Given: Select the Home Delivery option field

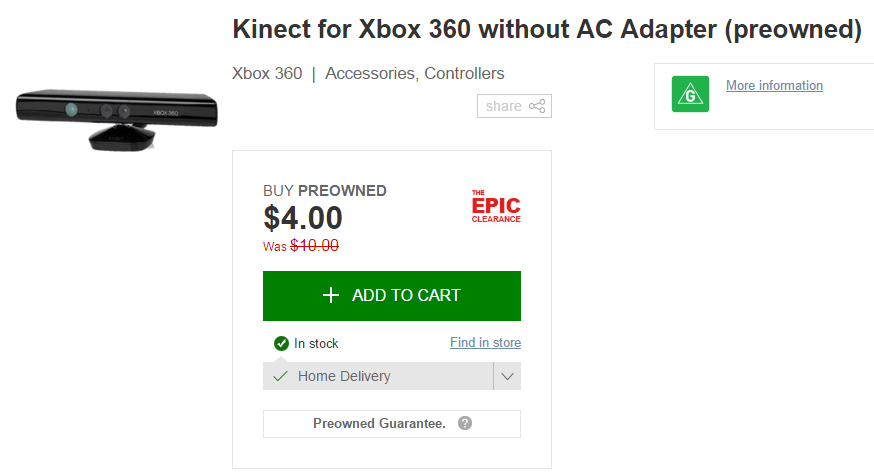Looking at the screenshot, I should pyautogui.click(x=378, y=376).
